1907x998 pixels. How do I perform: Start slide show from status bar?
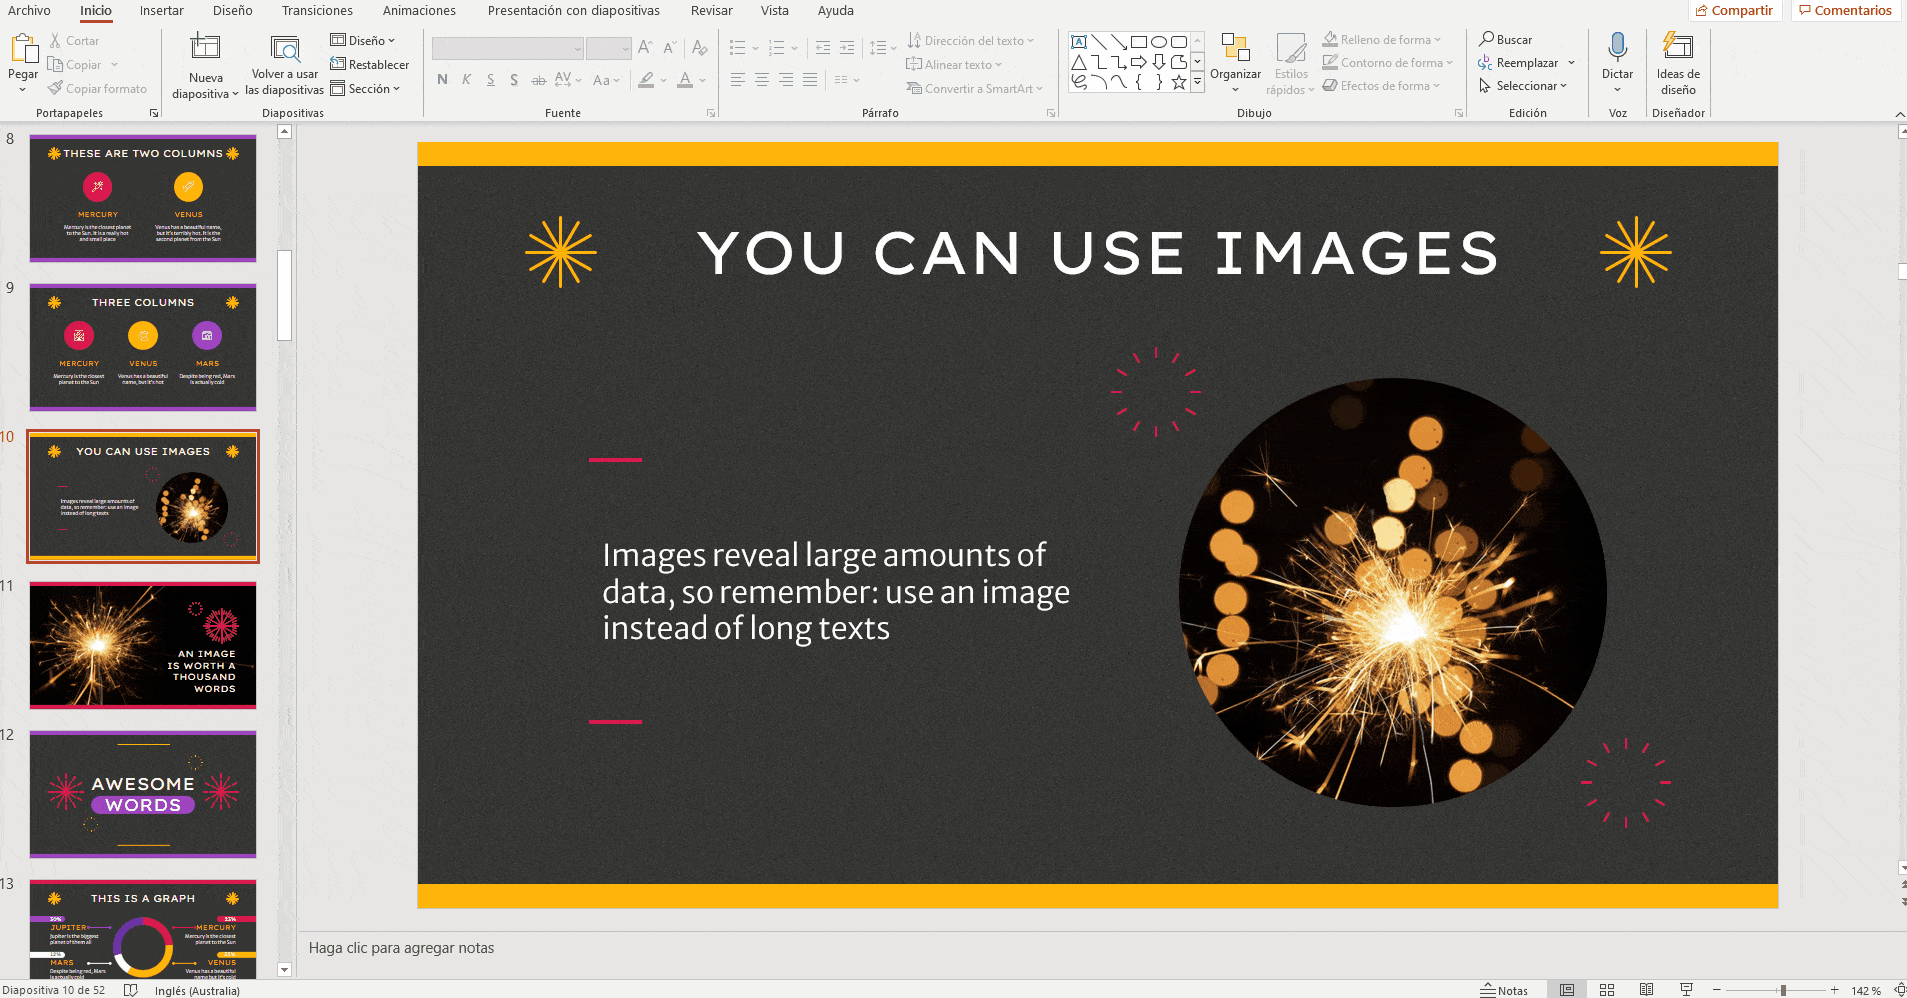[x=1686, y=990]
